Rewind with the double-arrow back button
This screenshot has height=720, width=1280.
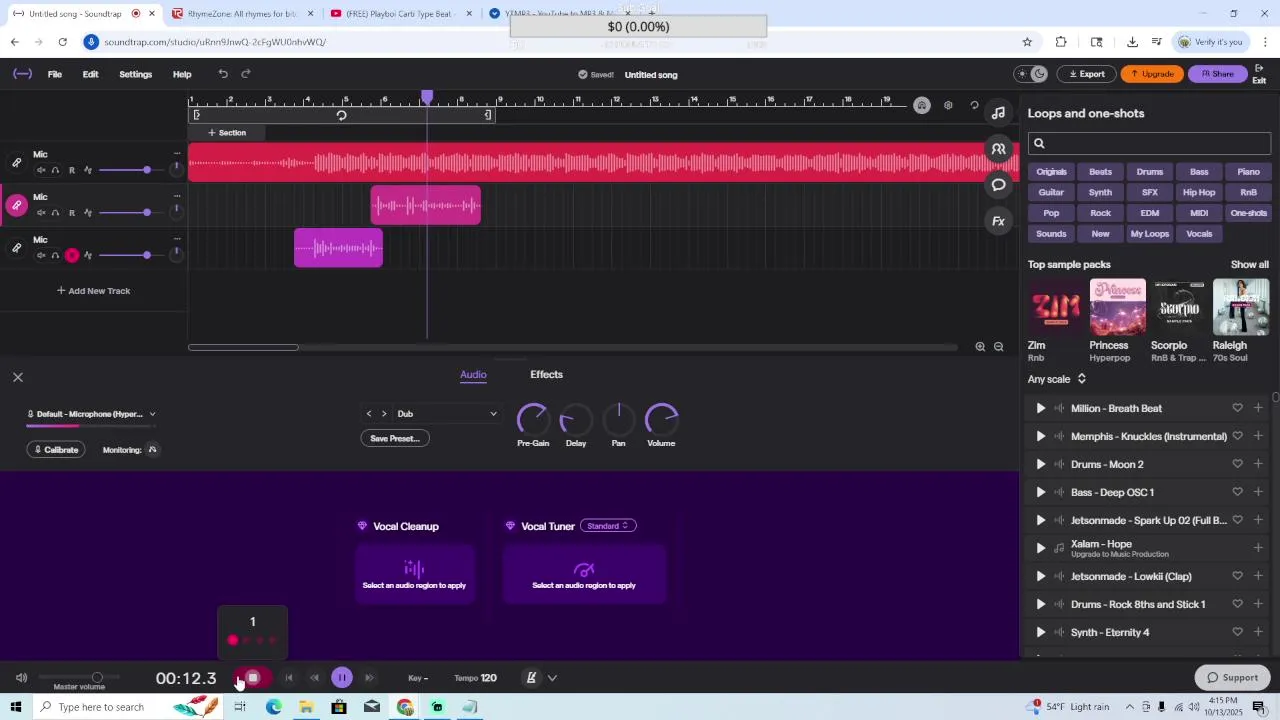tap(315, 678)
